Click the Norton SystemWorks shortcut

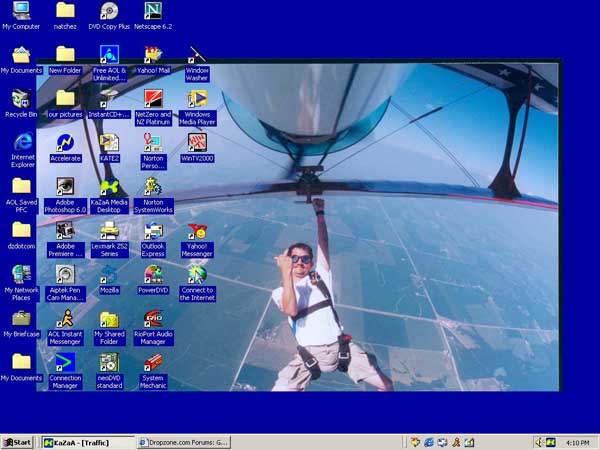coord(153,187)
